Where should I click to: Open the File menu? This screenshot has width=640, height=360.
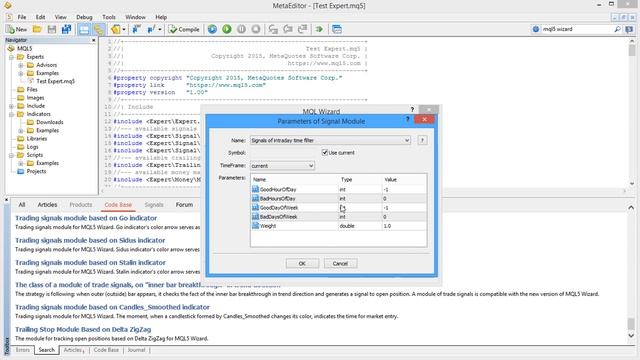[x=22, y=17]
